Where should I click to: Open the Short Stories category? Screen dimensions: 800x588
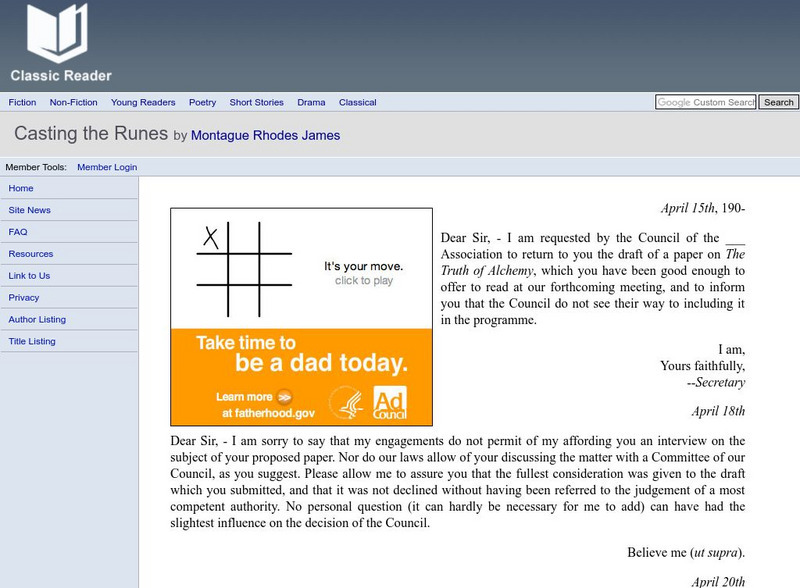pyautogui.click(x=256, y=102)
